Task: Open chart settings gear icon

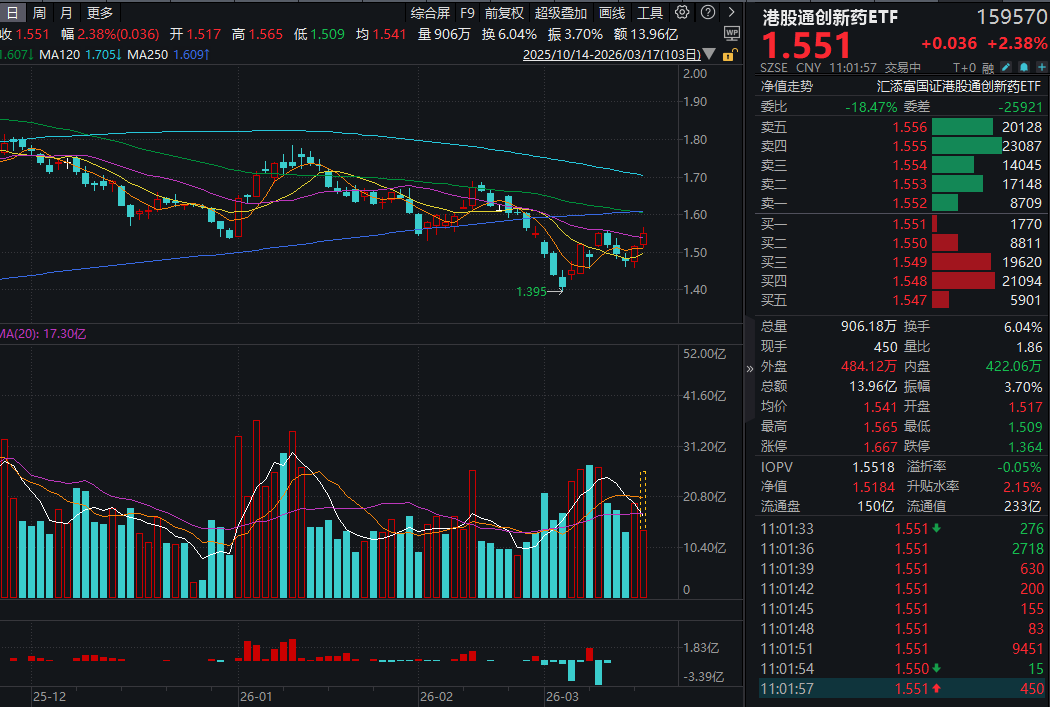Action: (x=682, y=13)
